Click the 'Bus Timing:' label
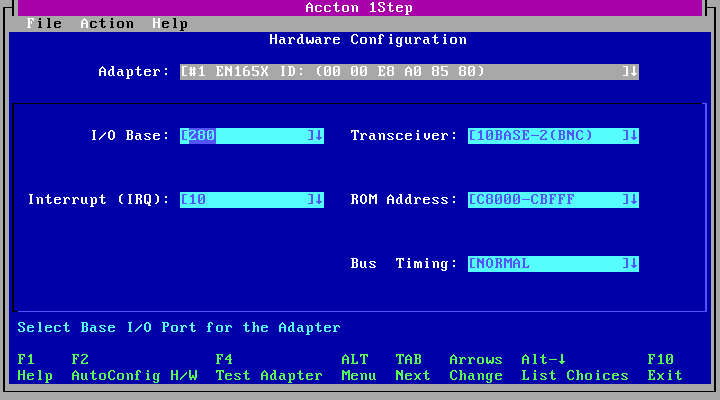720x400 pixels. tap(404, 264)
